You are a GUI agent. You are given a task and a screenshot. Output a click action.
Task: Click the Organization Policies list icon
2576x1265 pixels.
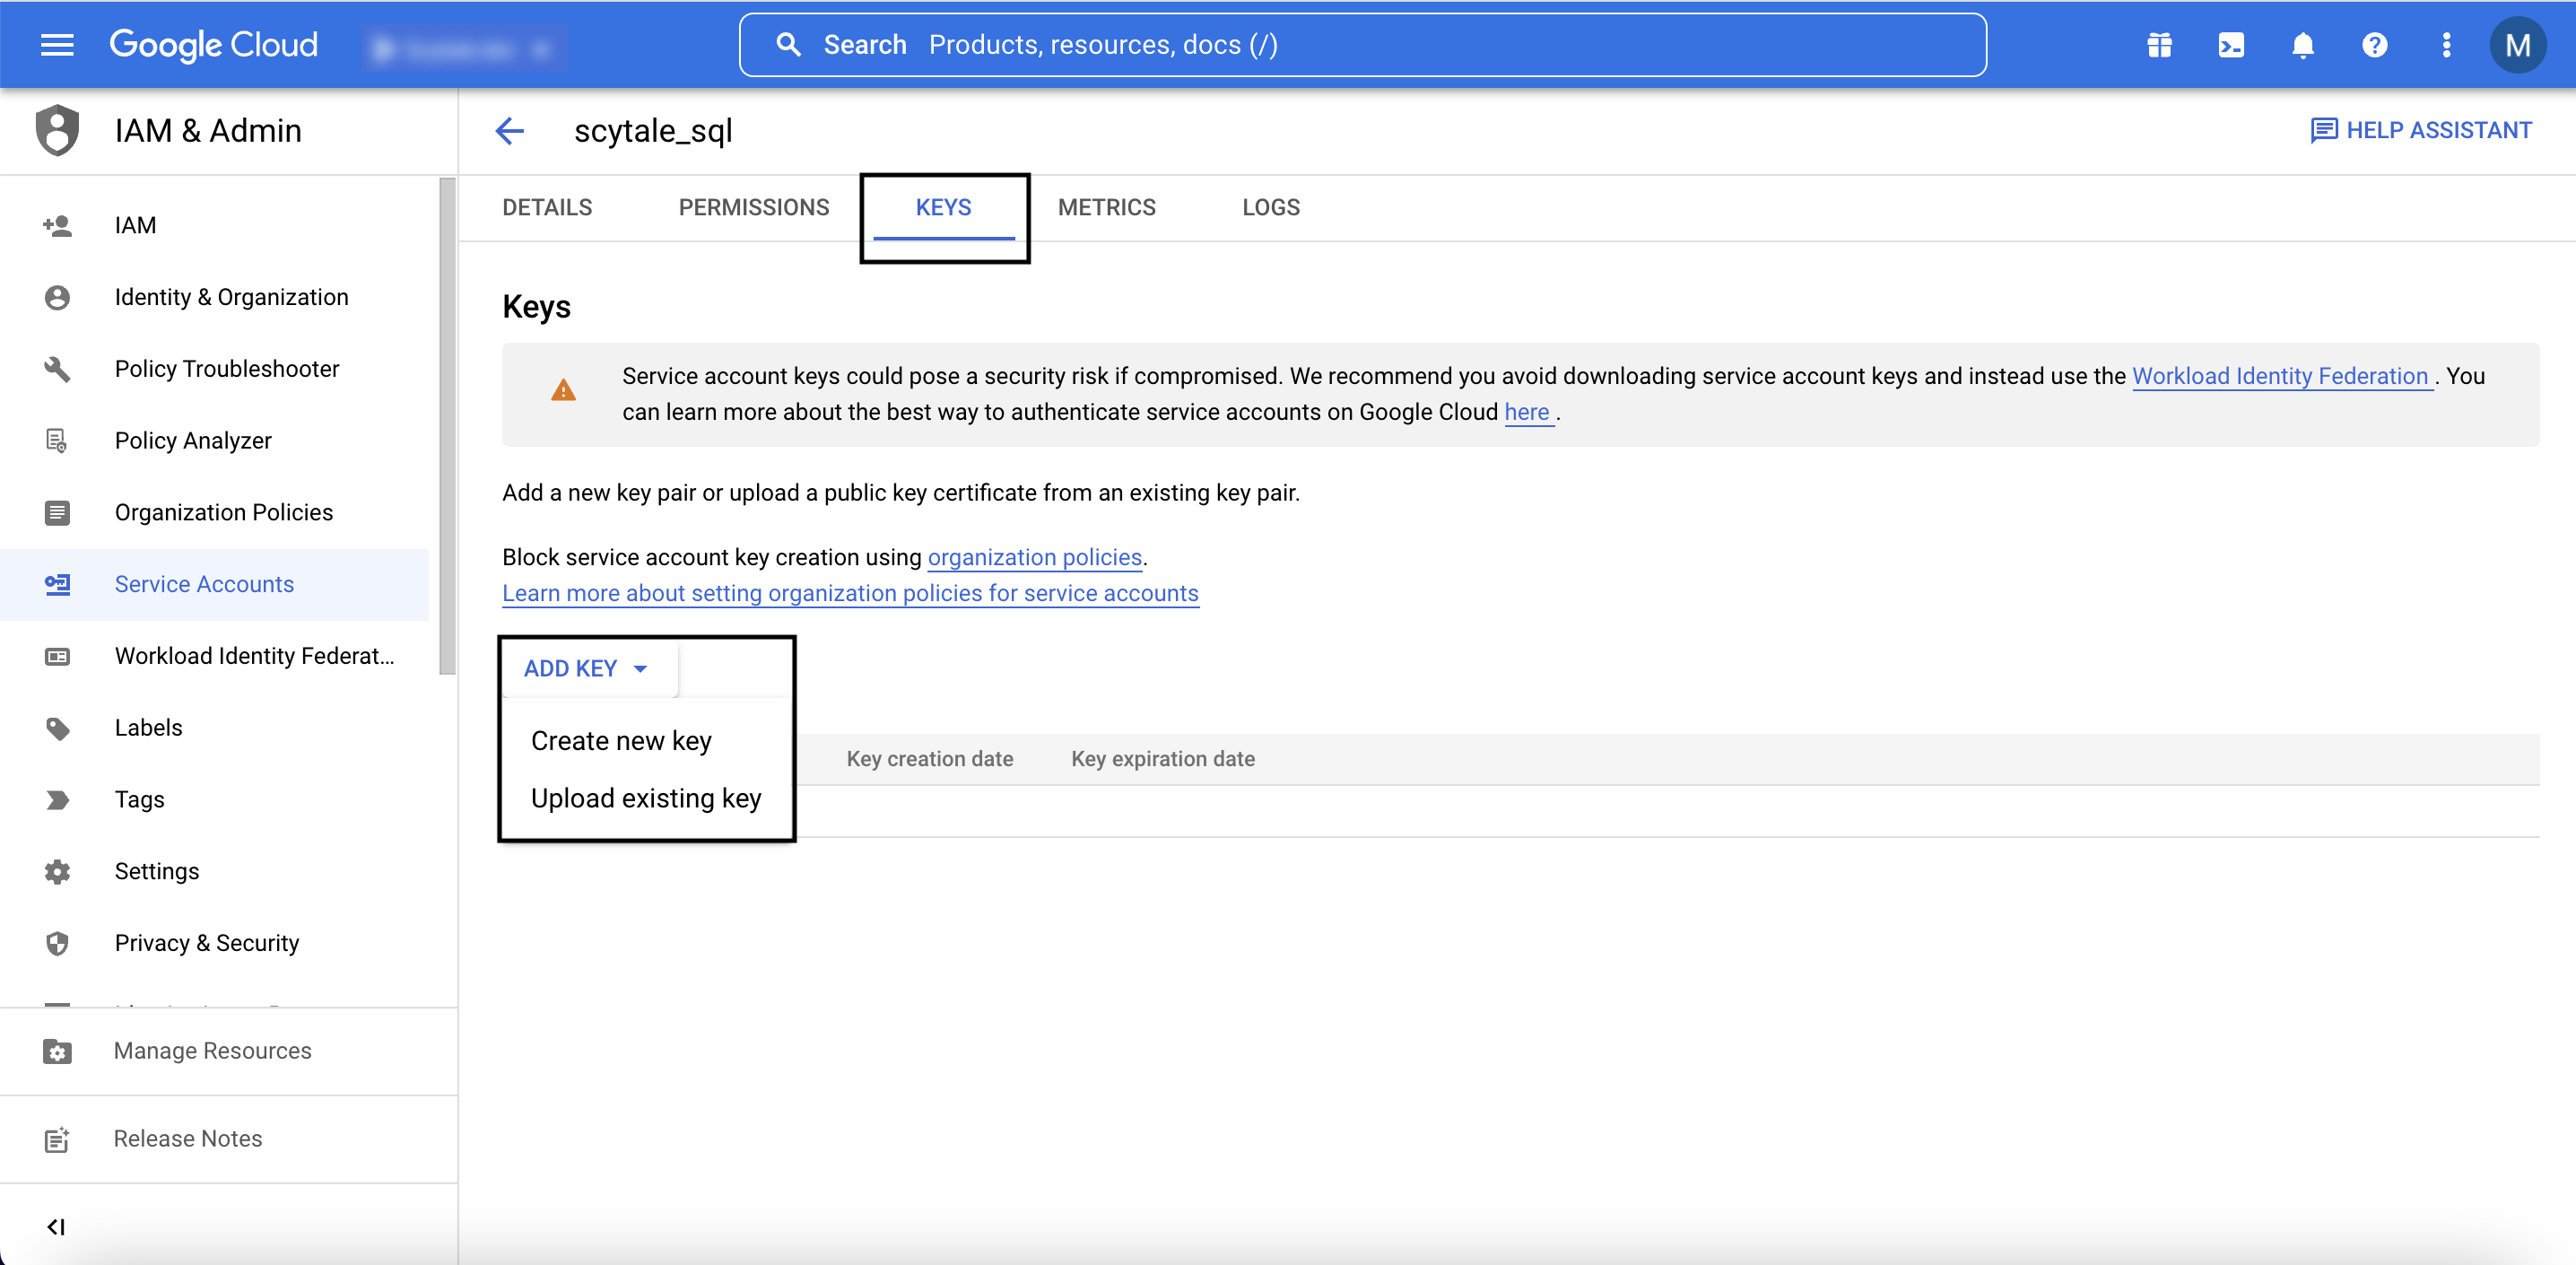[57, 512]
